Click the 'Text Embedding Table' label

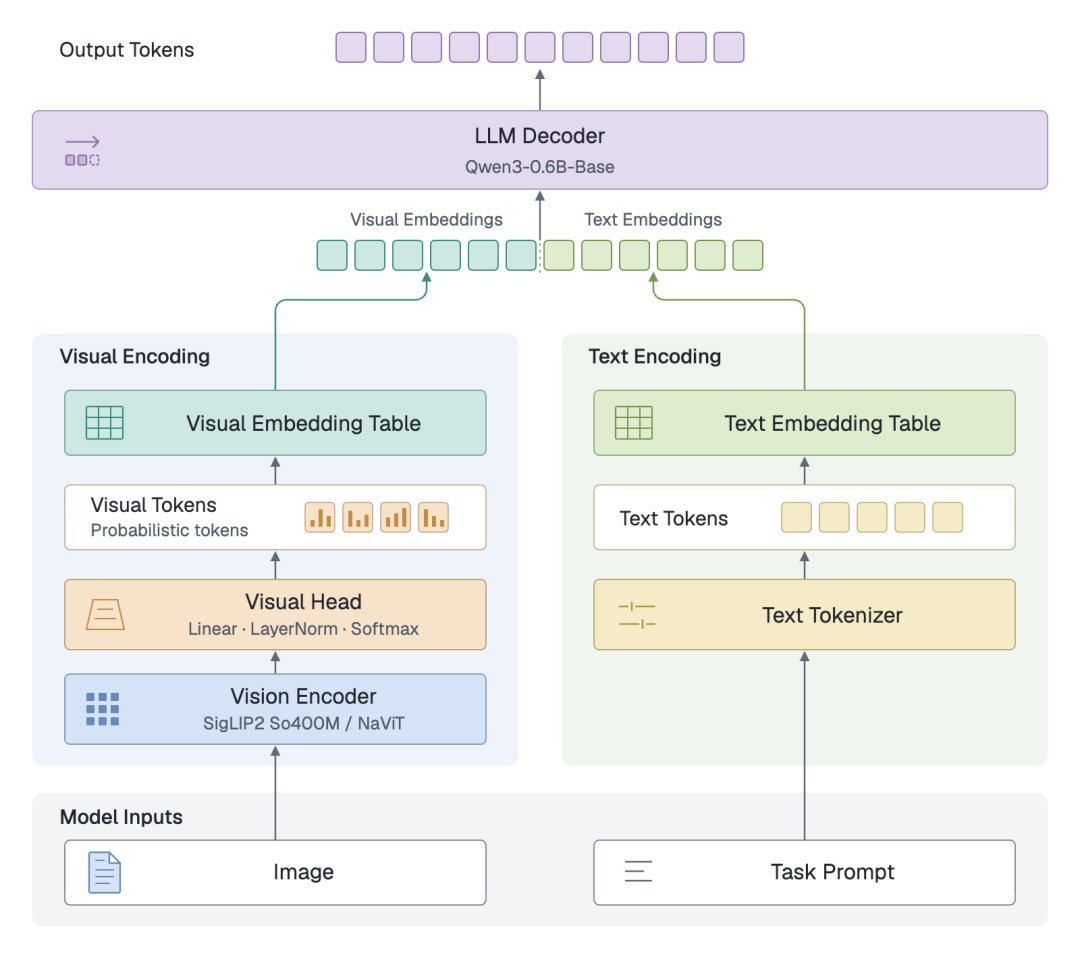832,423
